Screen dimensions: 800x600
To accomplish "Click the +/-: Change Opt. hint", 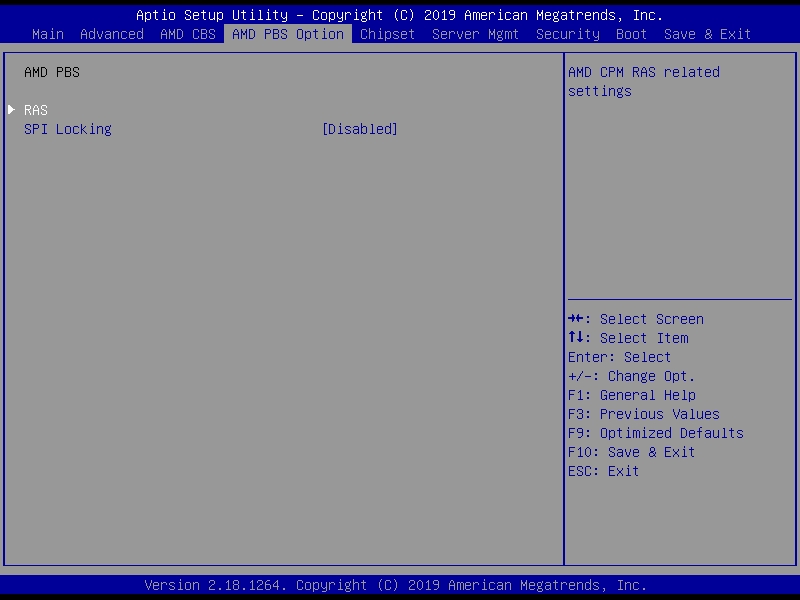I will tap(631, 377).
